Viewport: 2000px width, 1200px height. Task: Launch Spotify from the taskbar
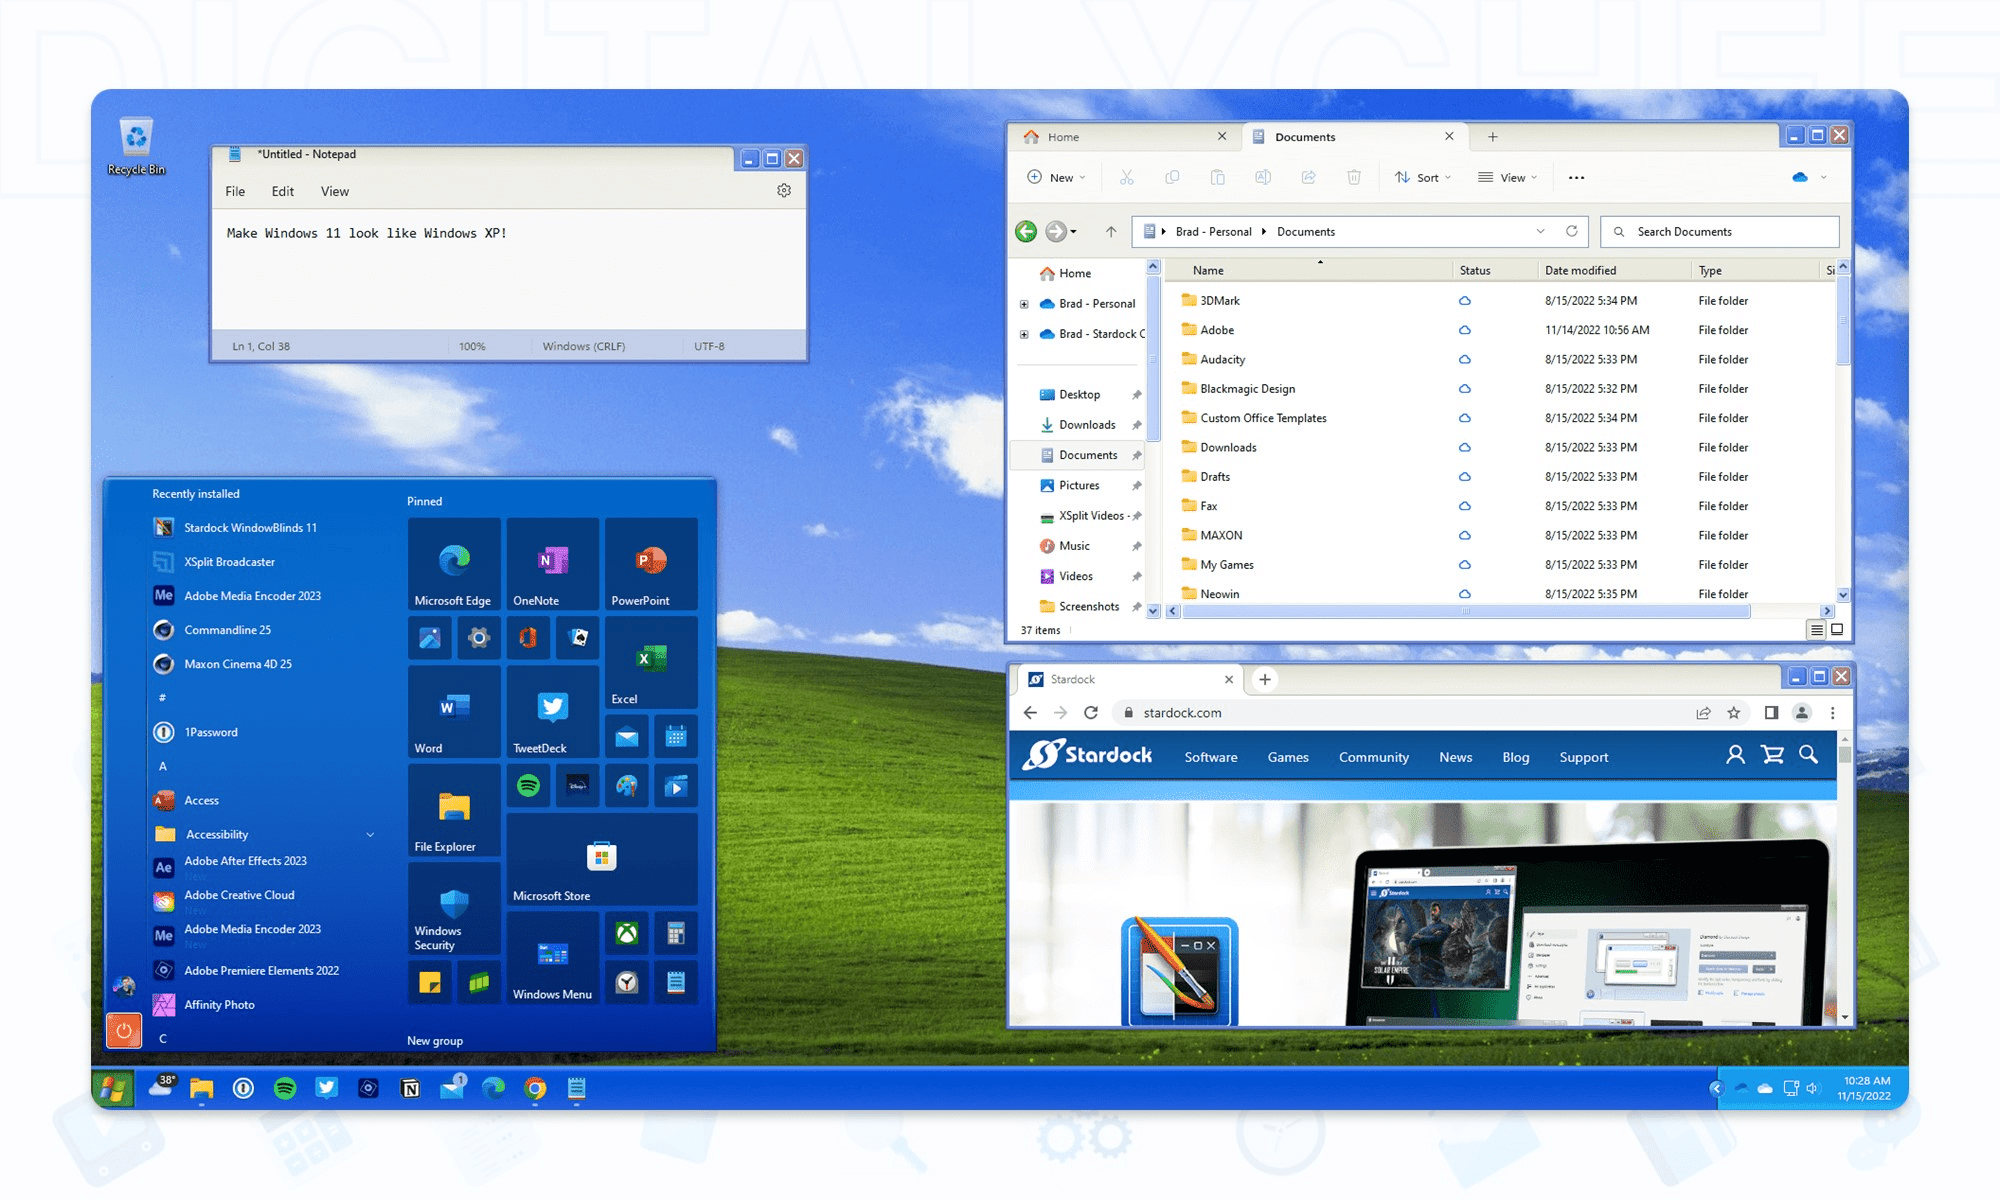point(285,1089)
